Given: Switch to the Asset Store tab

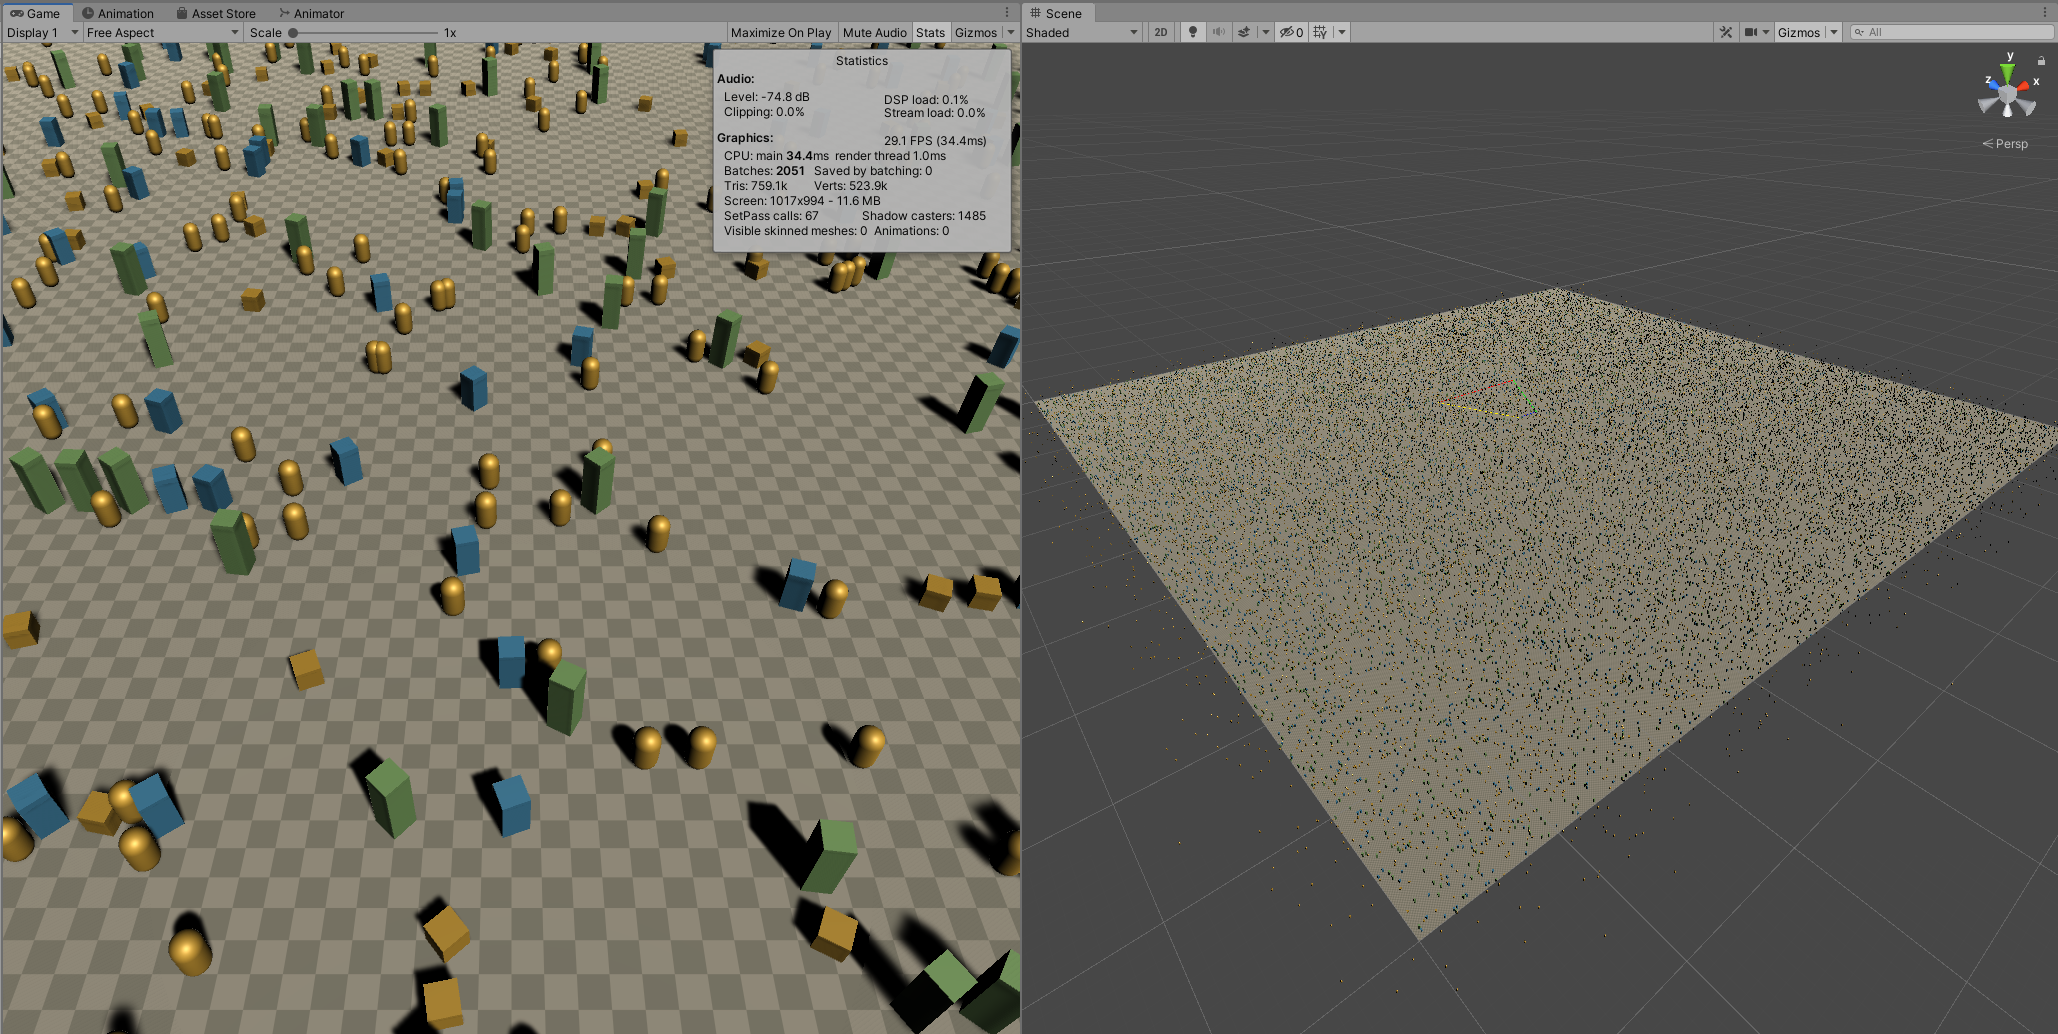Looking at the screenshot, I should [216, 13].
